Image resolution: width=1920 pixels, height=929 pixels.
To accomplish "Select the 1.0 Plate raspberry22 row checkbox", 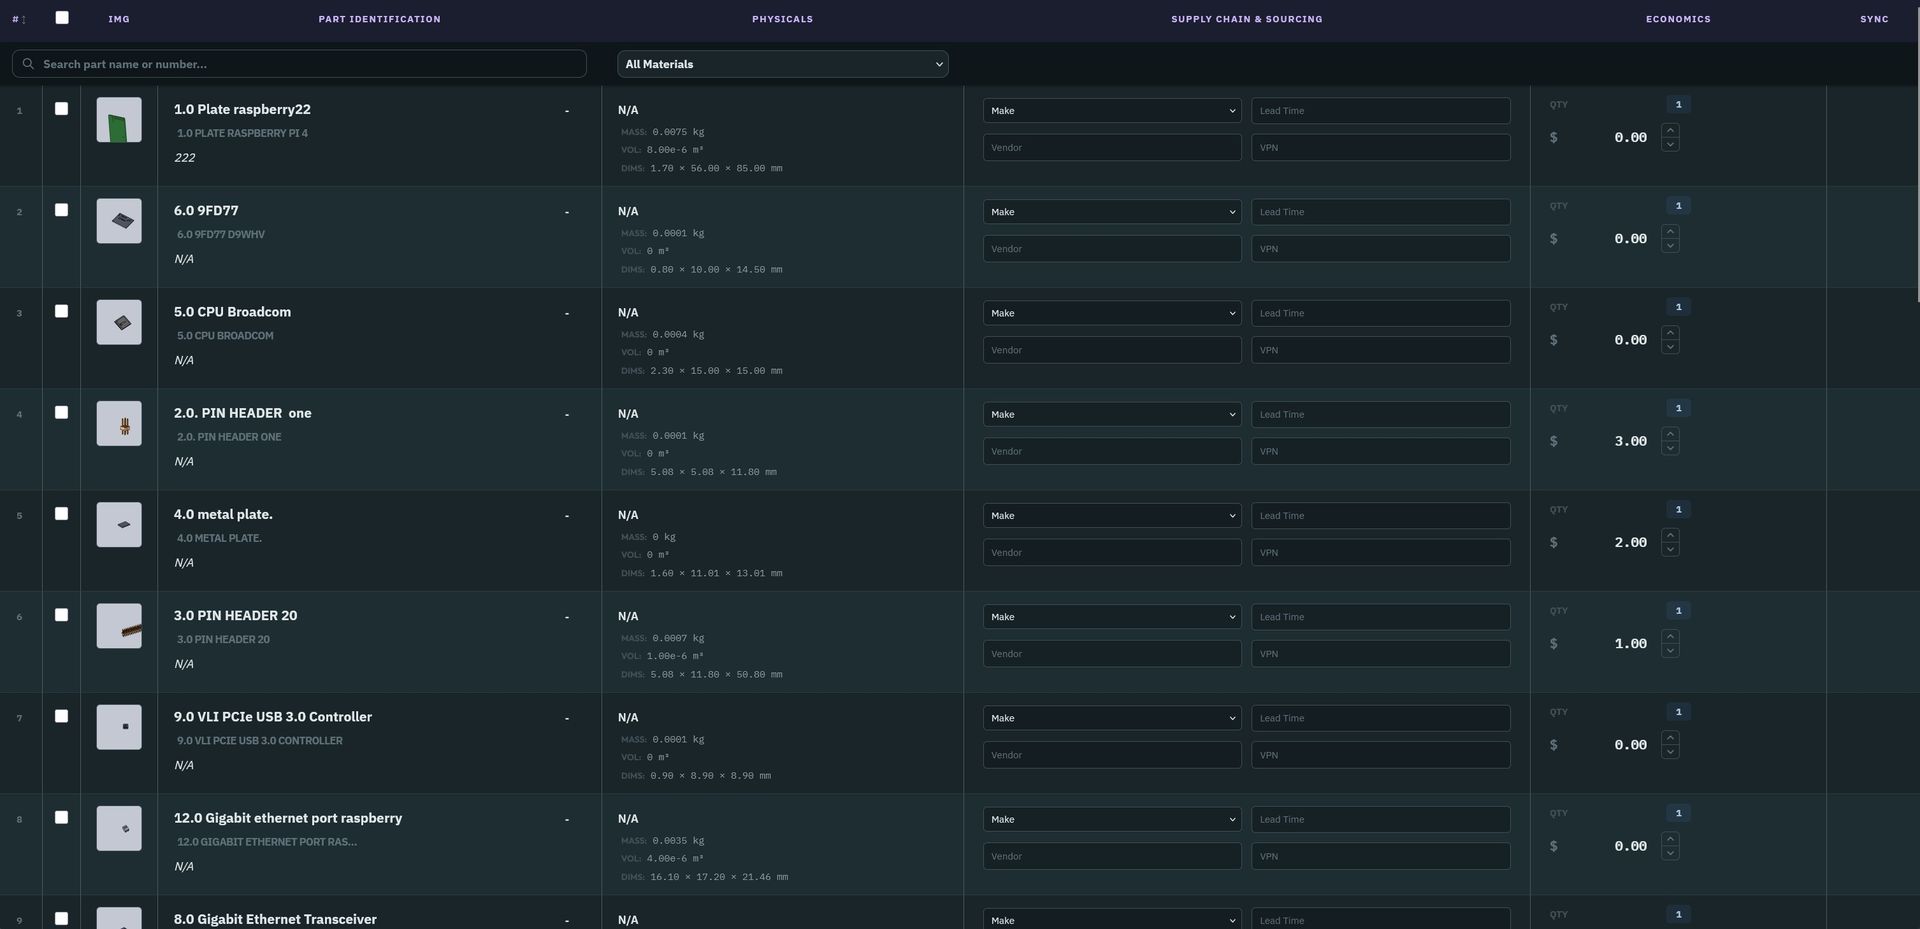I will tap(61, 109).
